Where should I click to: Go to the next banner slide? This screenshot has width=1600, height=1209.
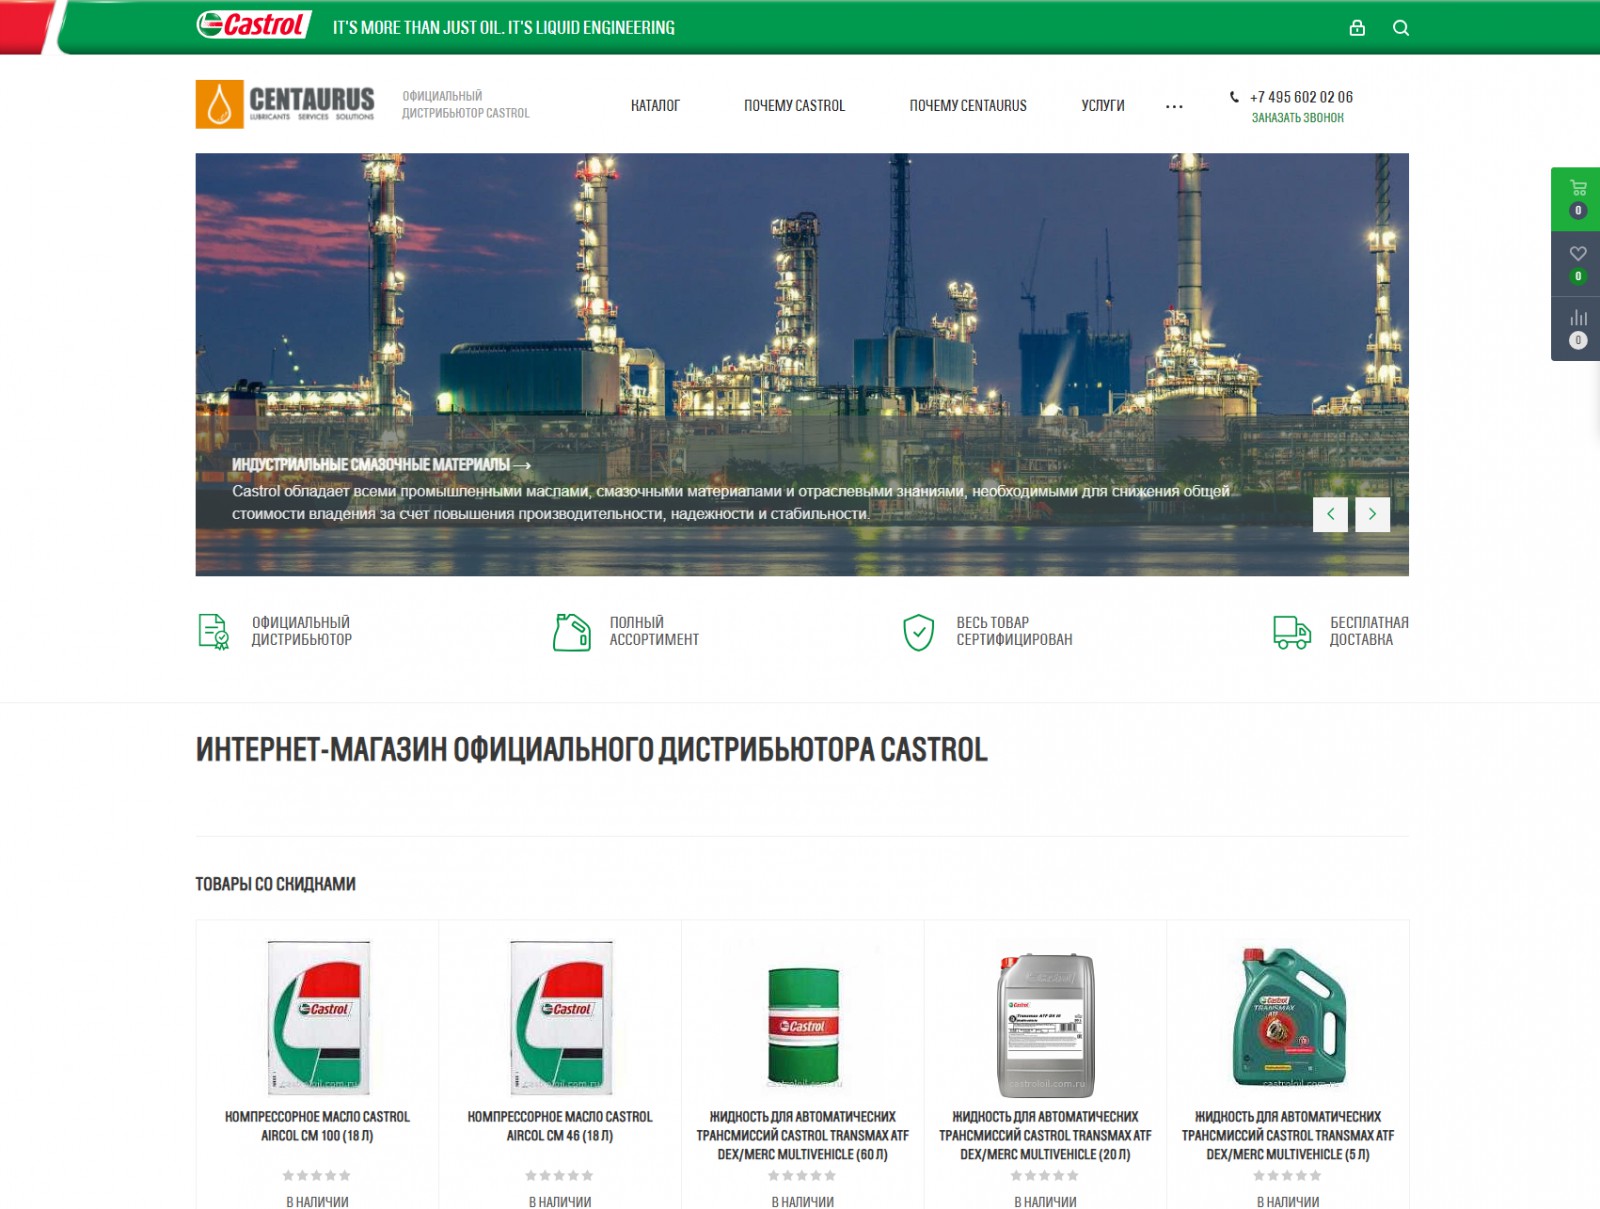(x=1373, y=514)
